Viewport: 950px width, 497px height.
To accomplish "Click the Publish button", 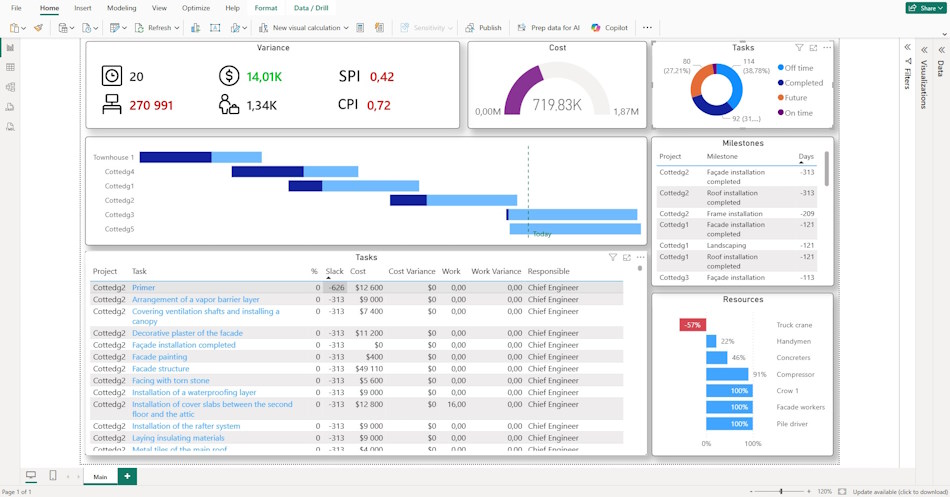I will 483,28.
